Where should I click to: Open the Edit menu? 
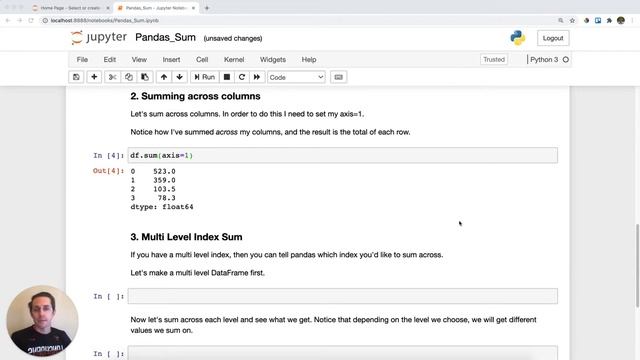109,60
